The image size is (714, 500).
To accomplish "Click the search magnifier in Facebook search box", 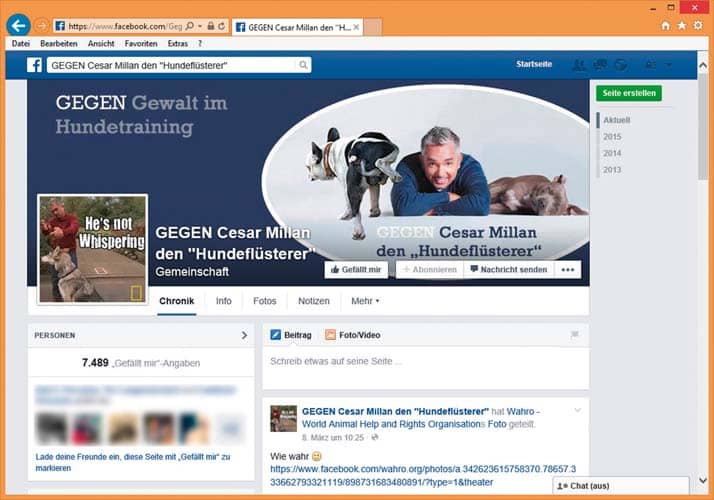I will click(304, 65).
